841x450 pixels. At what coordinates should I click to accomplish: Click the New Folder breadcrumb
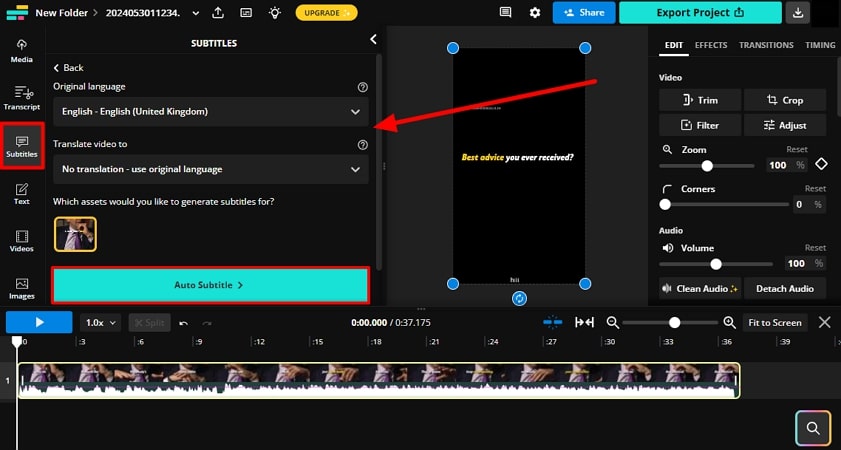coord(62,13)
